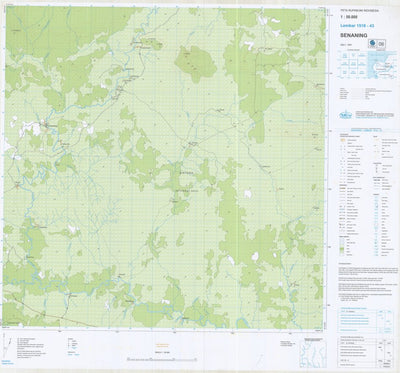This screenshot has width=400, height=373.
Task: Click the blue location overview map in the margin
Action: tap(382, 64)
